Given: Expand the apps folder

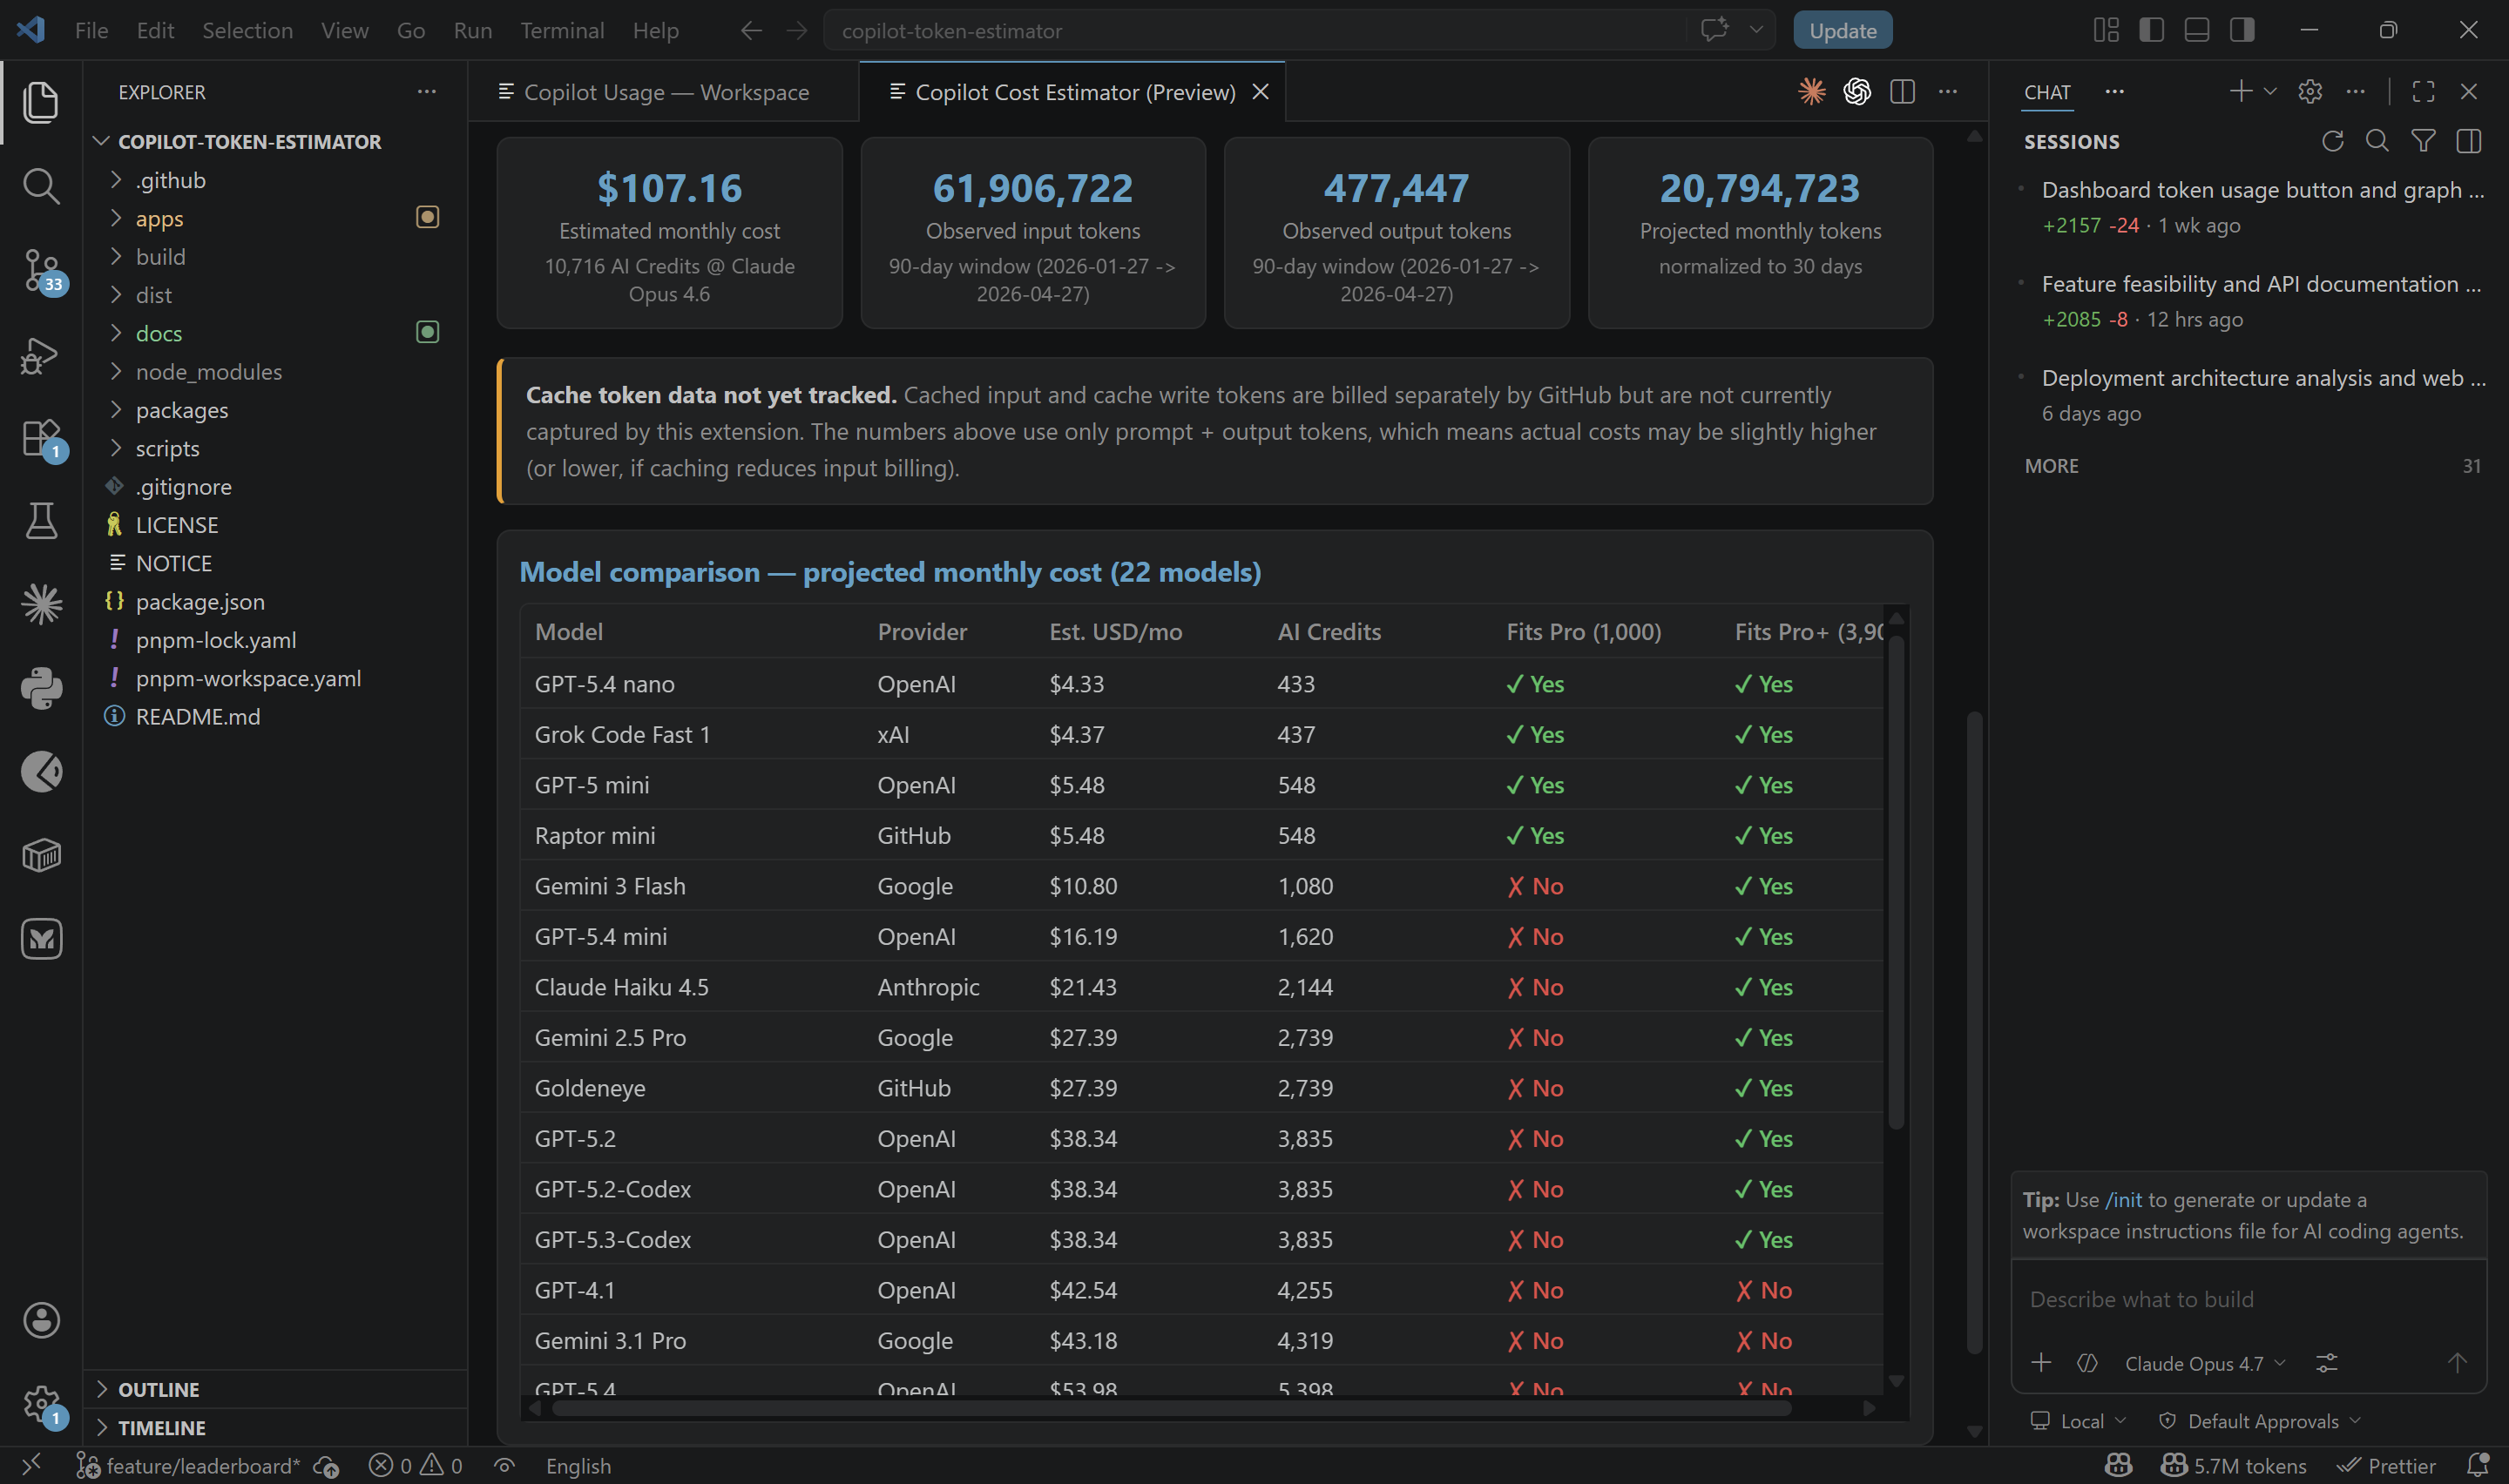Looking at the screenshot, I should click(x=116, y=218).
